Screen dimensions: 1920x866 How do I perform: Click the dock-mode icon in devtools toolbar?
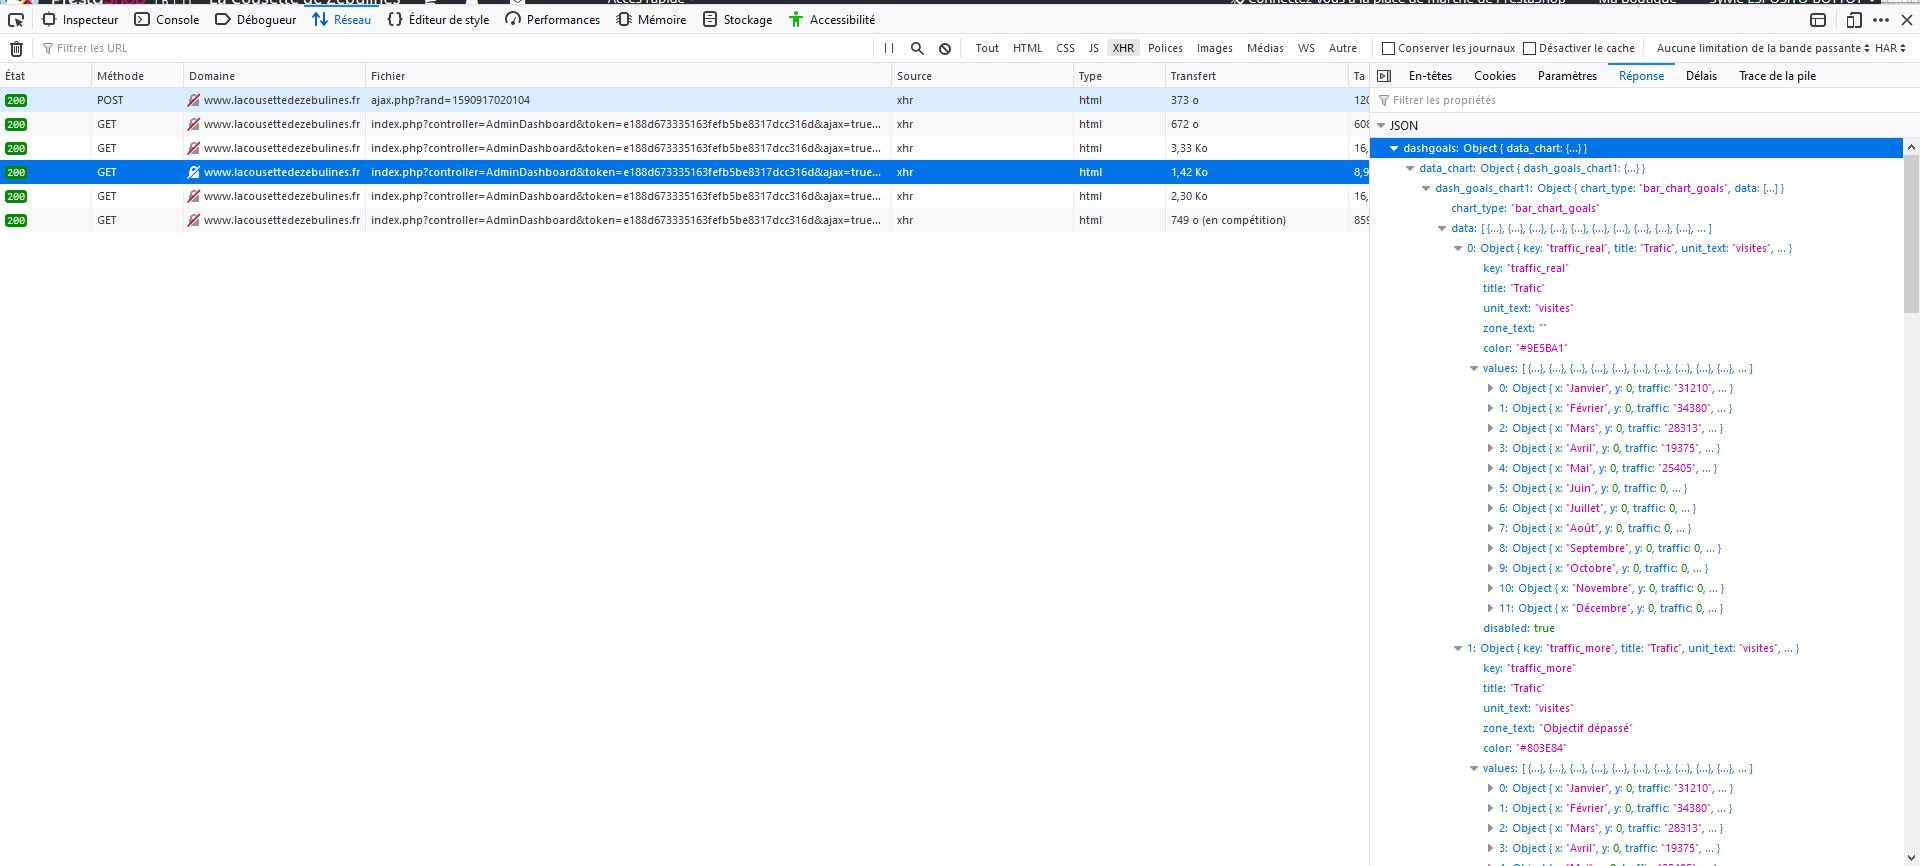tap(1818, 20)
